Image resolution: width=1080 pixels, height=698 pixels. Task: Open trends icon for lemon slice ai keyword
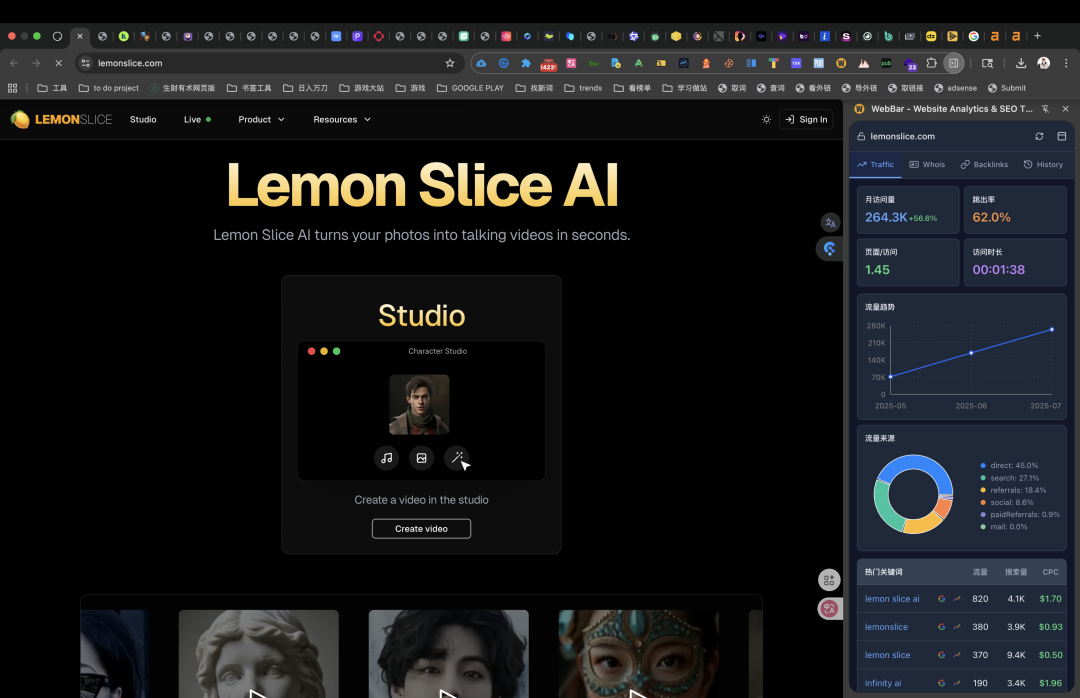coord(957,599)
